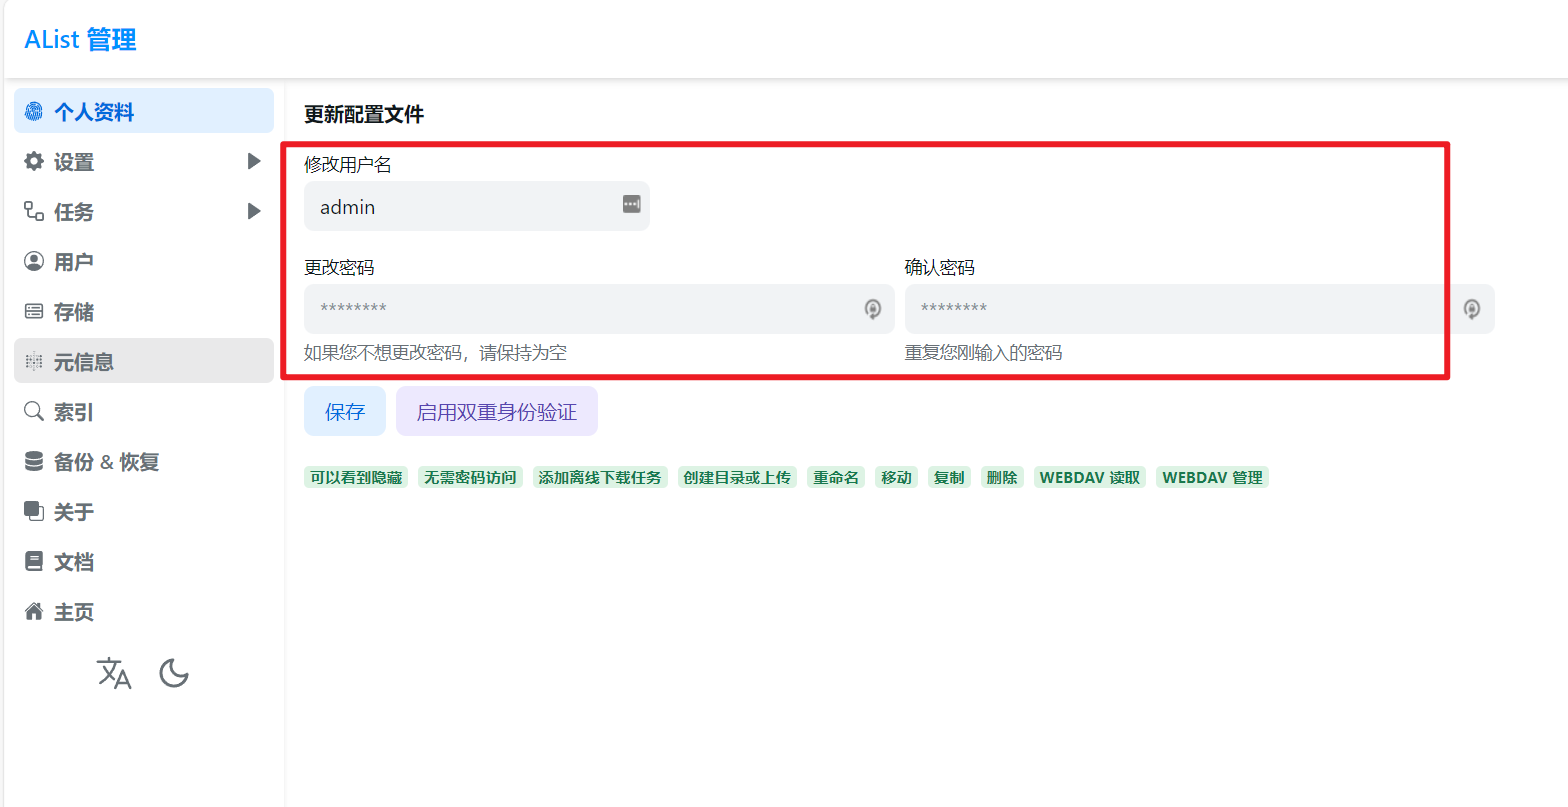The height and width of the screenshot is (807, 1568).
Task: Open the 个人资料 page
Action: pyautogui.click(x=144, y=111)
